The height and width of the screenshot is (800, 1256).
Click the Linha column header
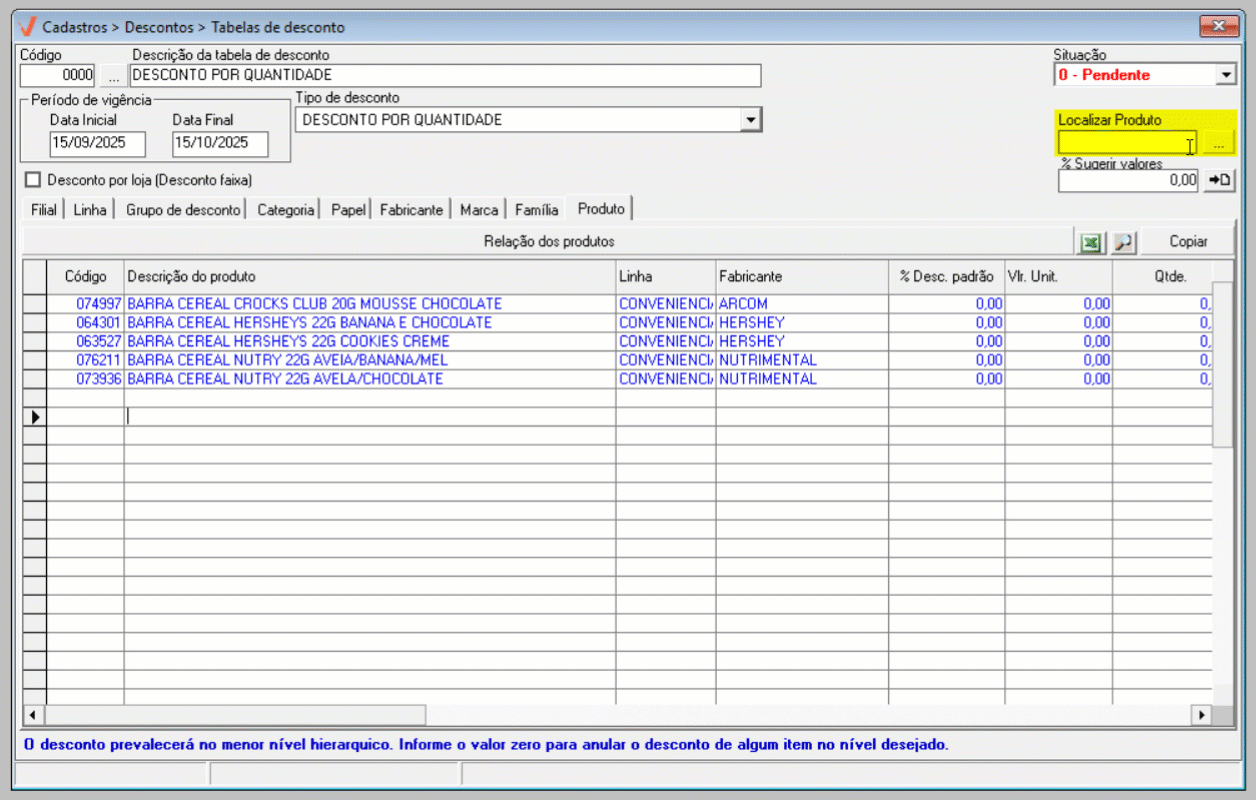click(x=665, y=276)
